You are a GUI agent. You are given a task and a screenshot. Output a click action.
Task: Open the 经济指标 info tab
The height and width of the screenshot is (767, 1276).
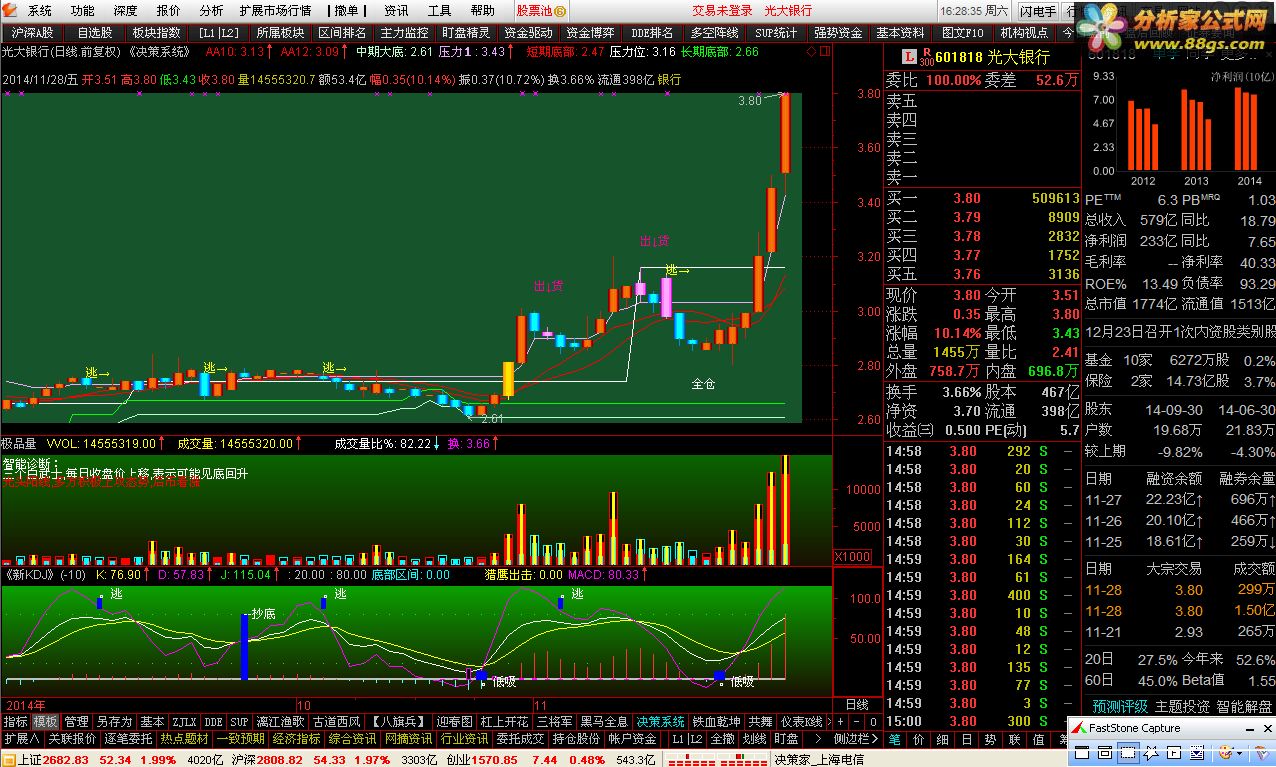click(296, 739)
